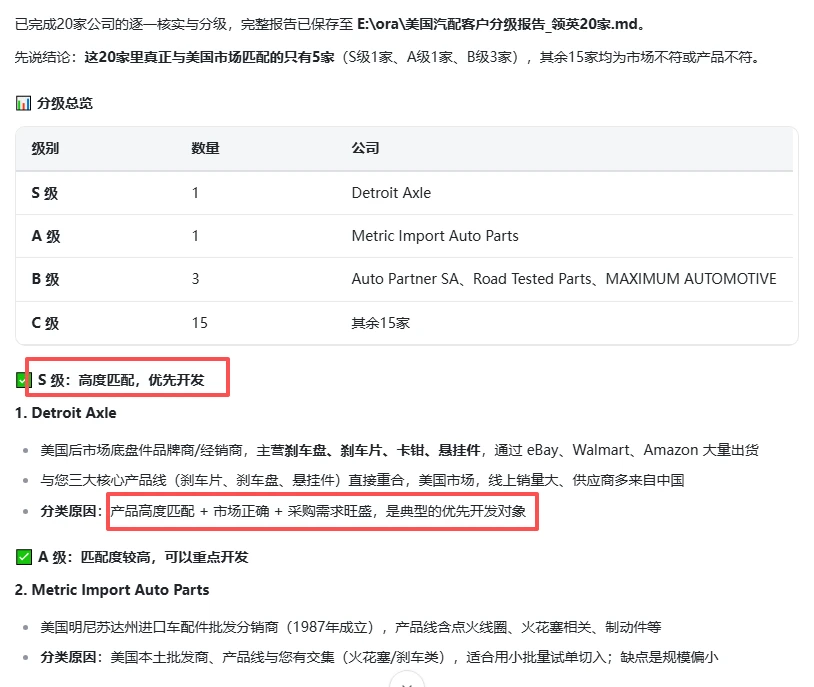Click the heading 2. Metric Import Auto Parts
Viewport: 814px width, 687px height.
(112, 590)
